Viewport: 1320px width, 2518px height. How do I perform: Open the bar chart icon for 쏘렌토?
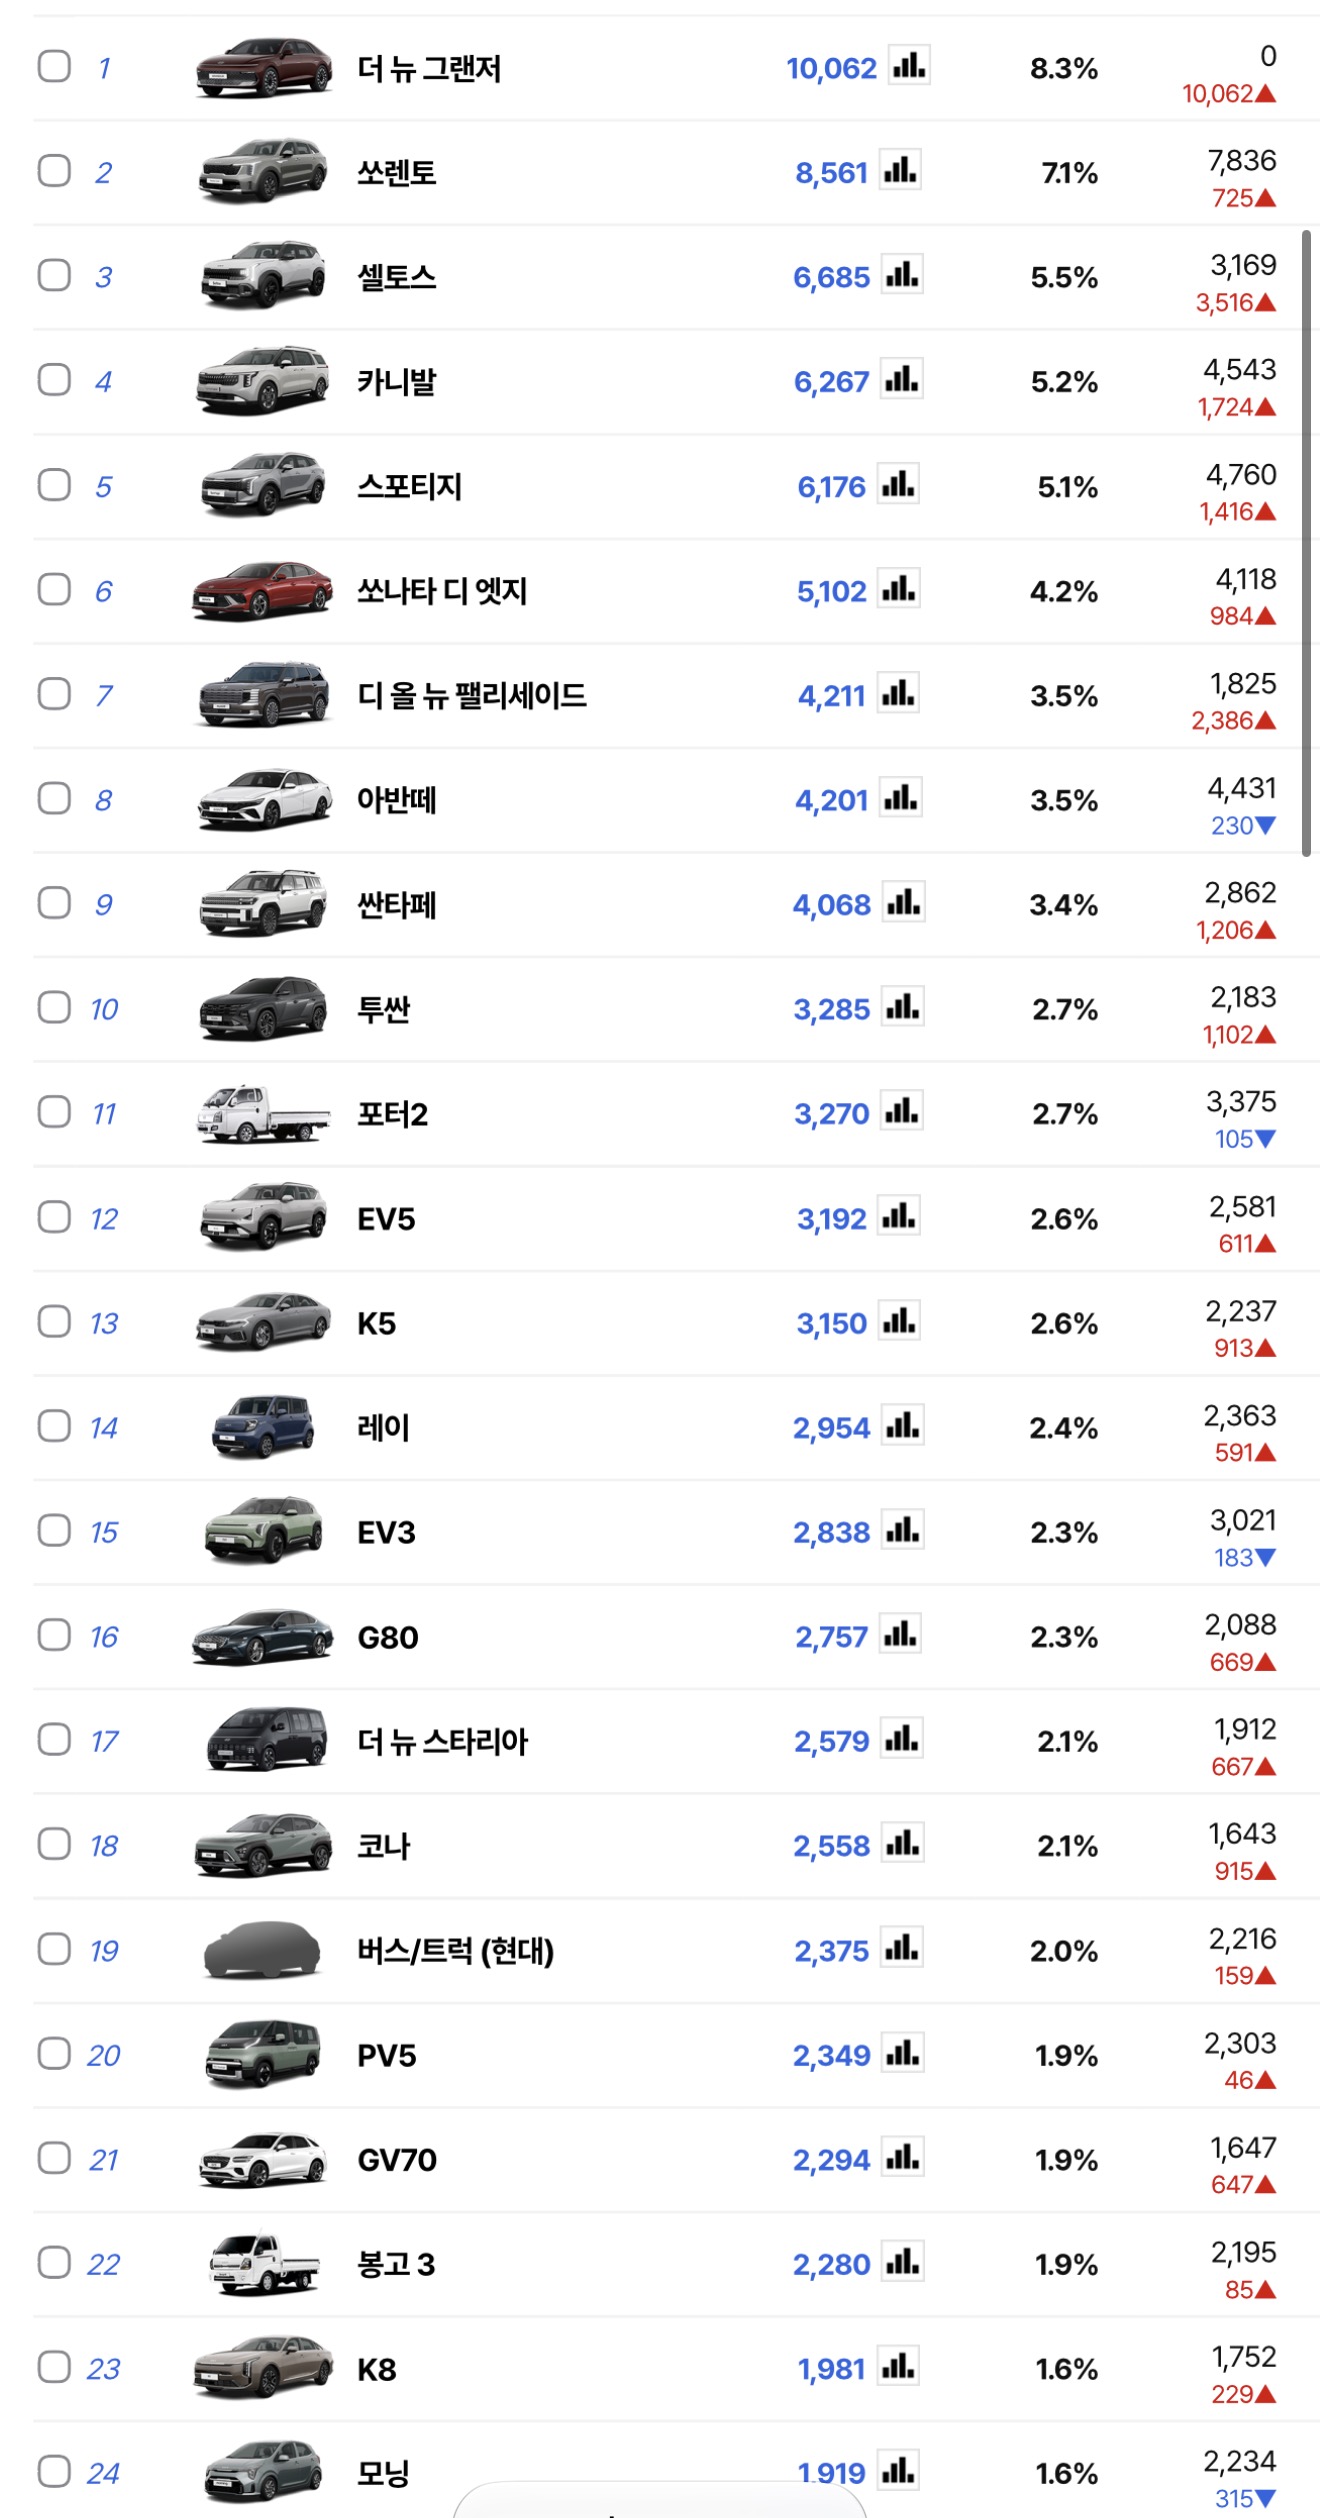[900, 170]
